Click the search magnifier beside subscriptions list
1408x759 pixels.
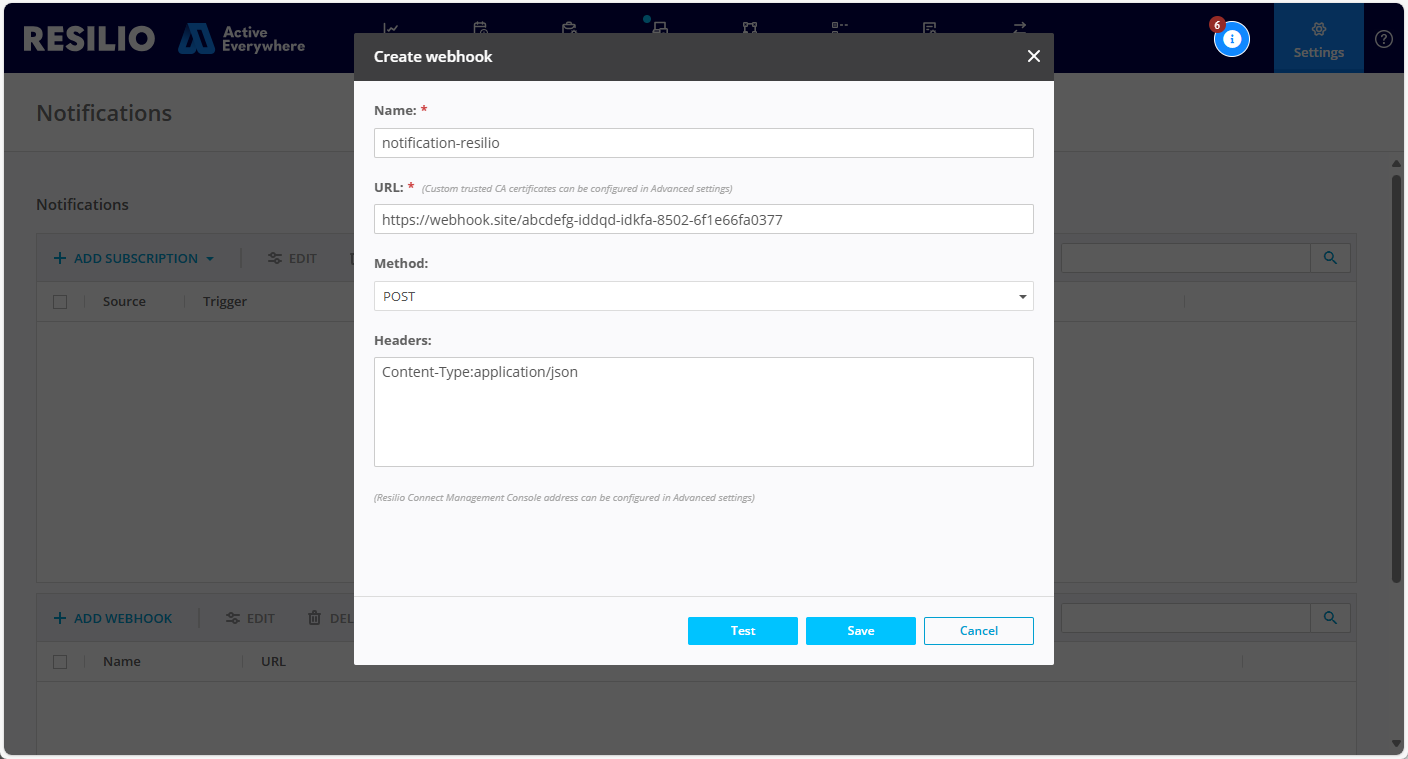(x=1329, y=257)
